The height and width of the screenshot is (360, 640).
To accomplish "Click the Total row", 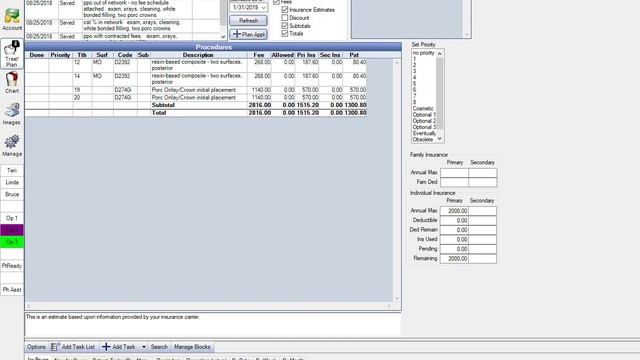I will point(196,113).
